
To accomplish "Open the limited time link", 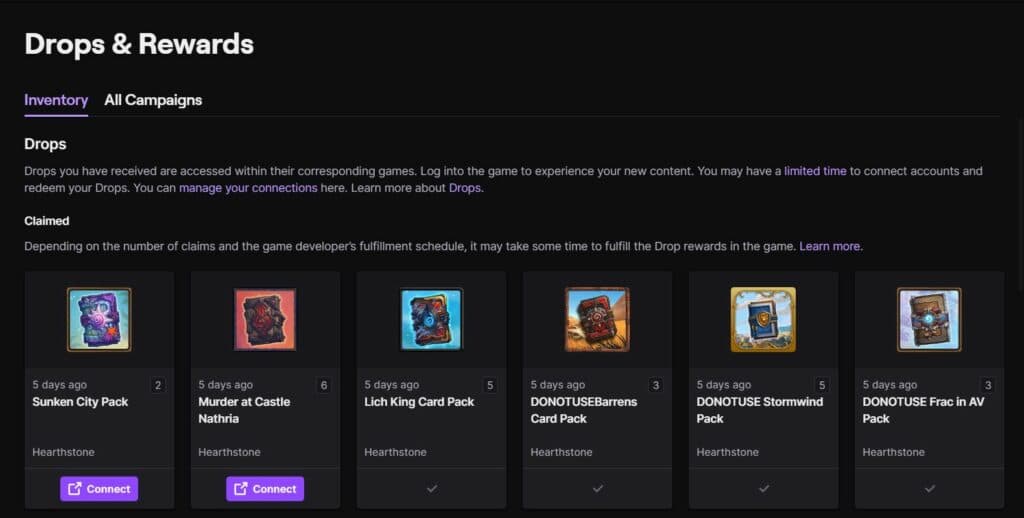I will [815, 171].
